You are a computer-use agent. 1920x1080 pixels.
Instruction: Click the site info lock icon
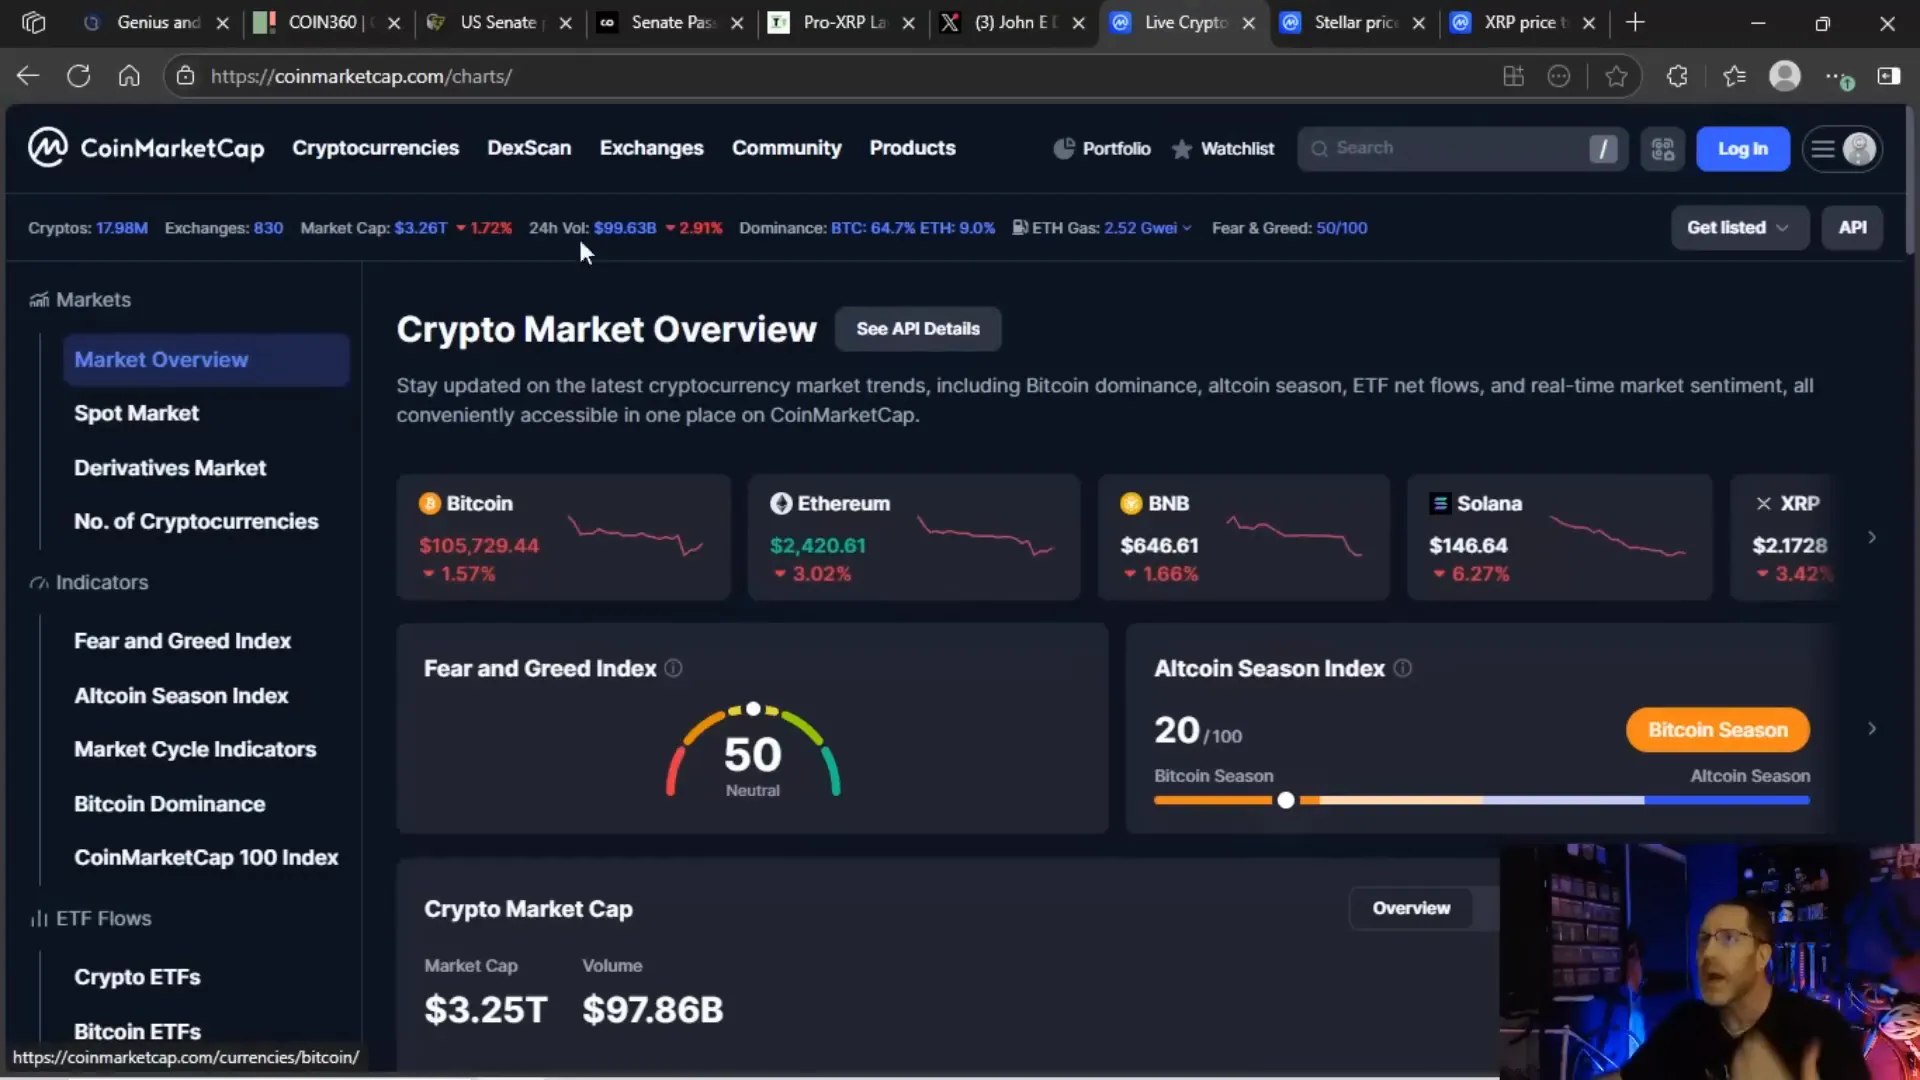tap(185, 76)
